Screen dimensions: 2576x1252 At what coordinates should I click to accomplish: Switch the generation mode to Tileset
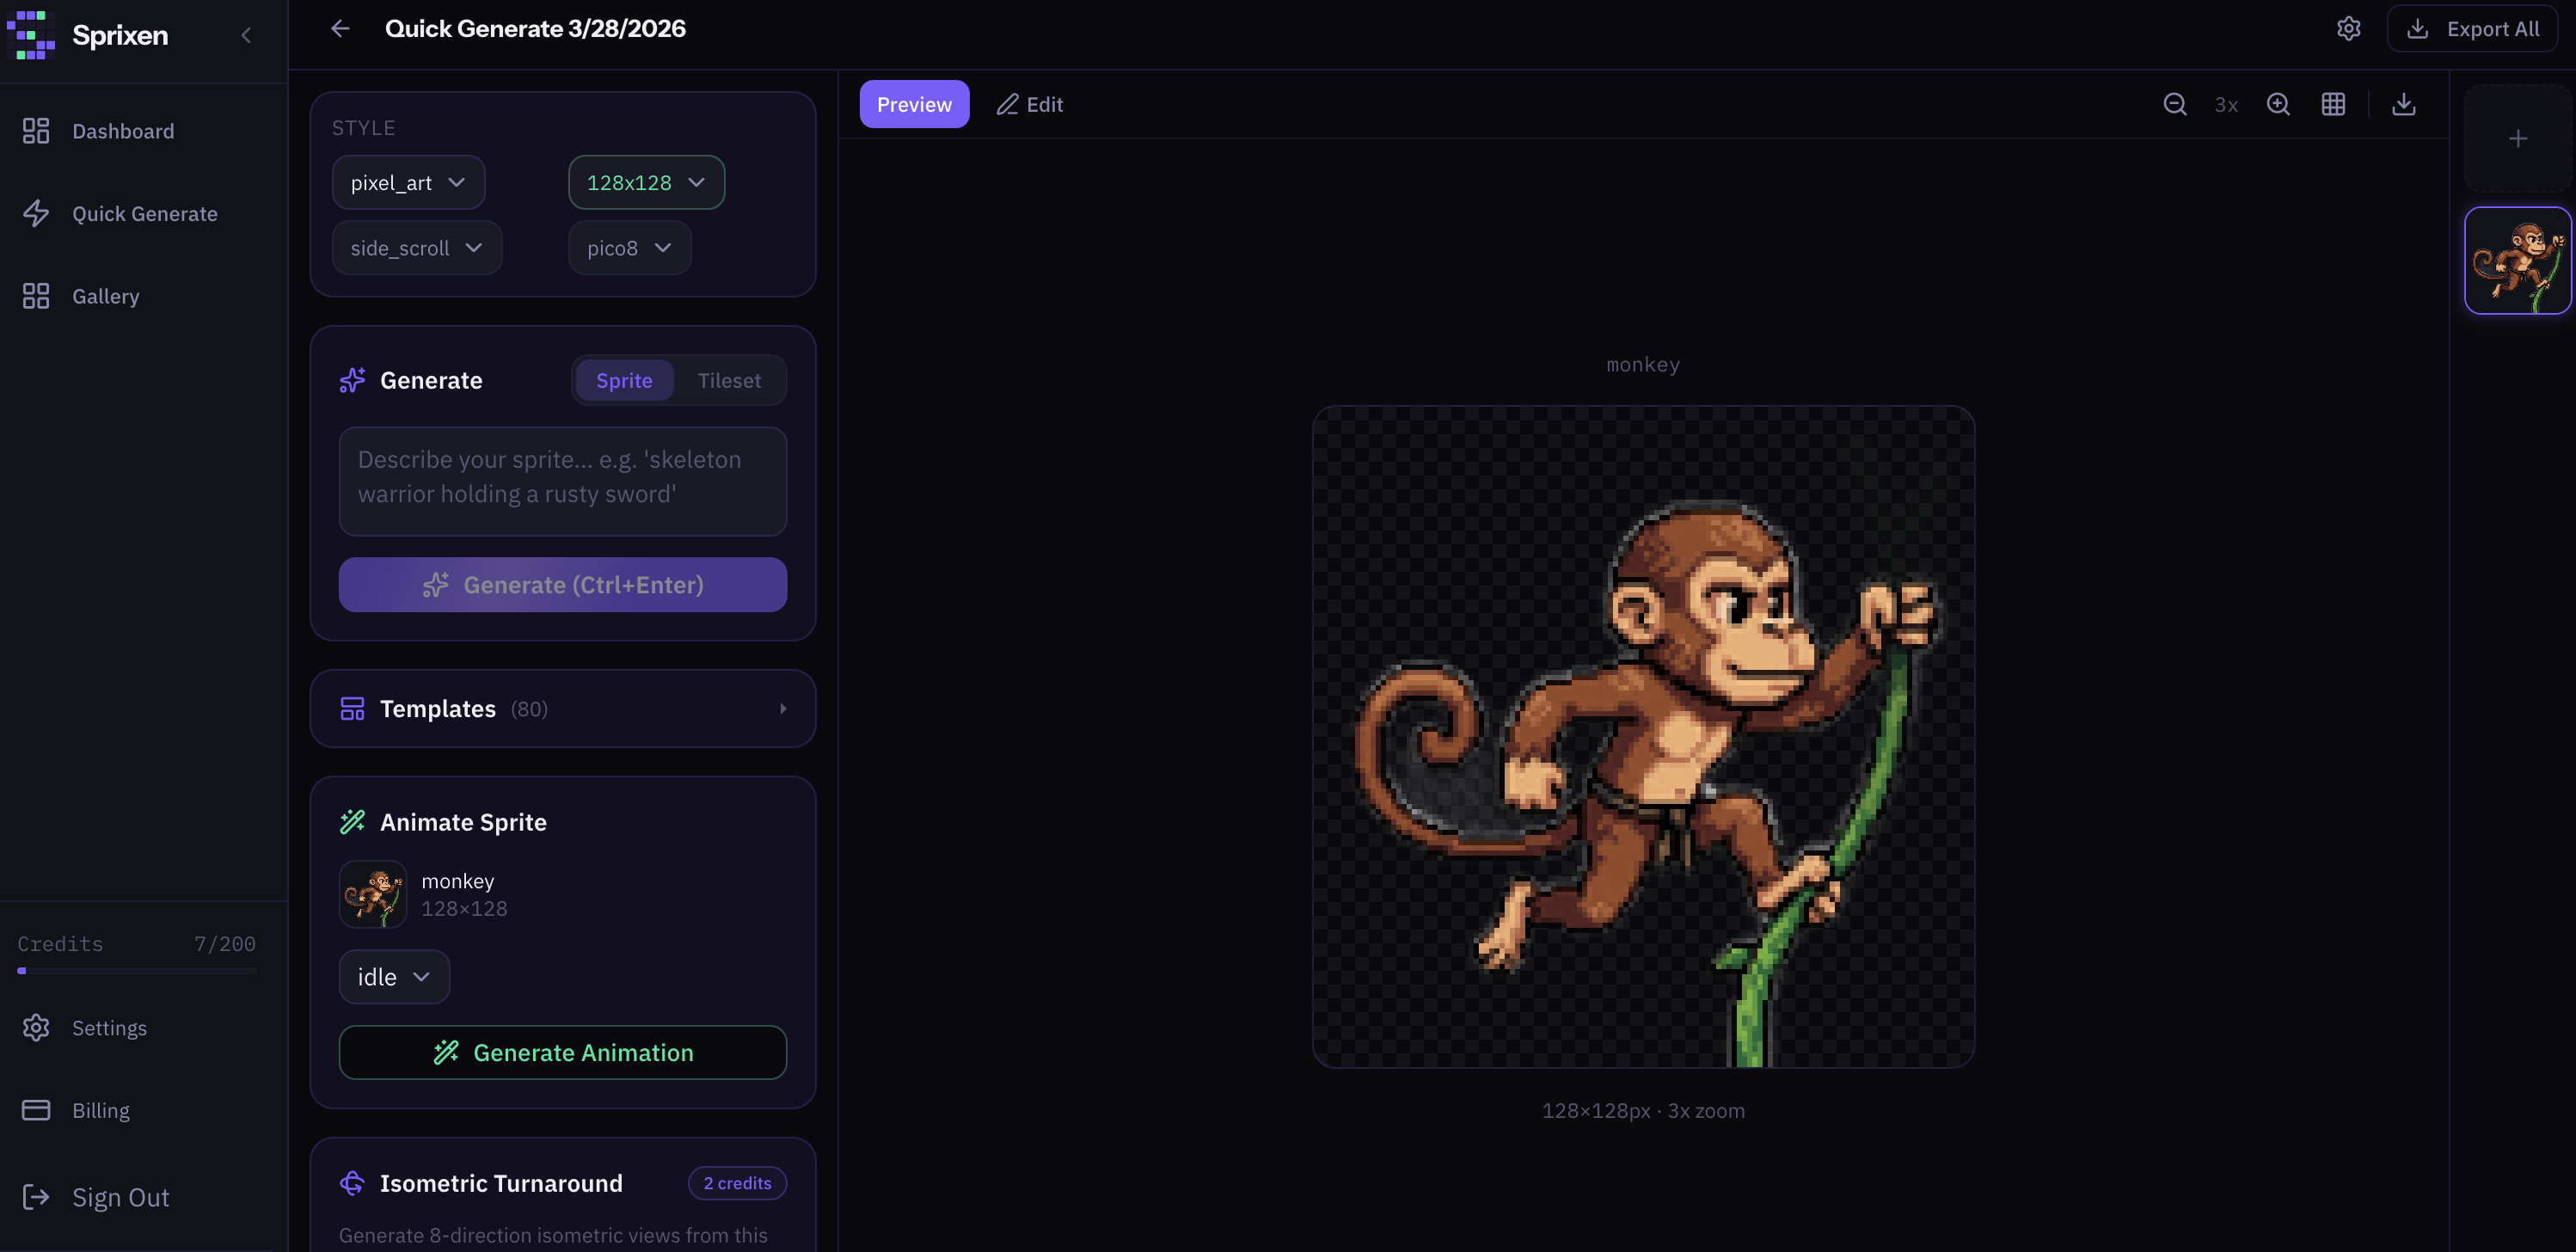(x=728, y=381)
